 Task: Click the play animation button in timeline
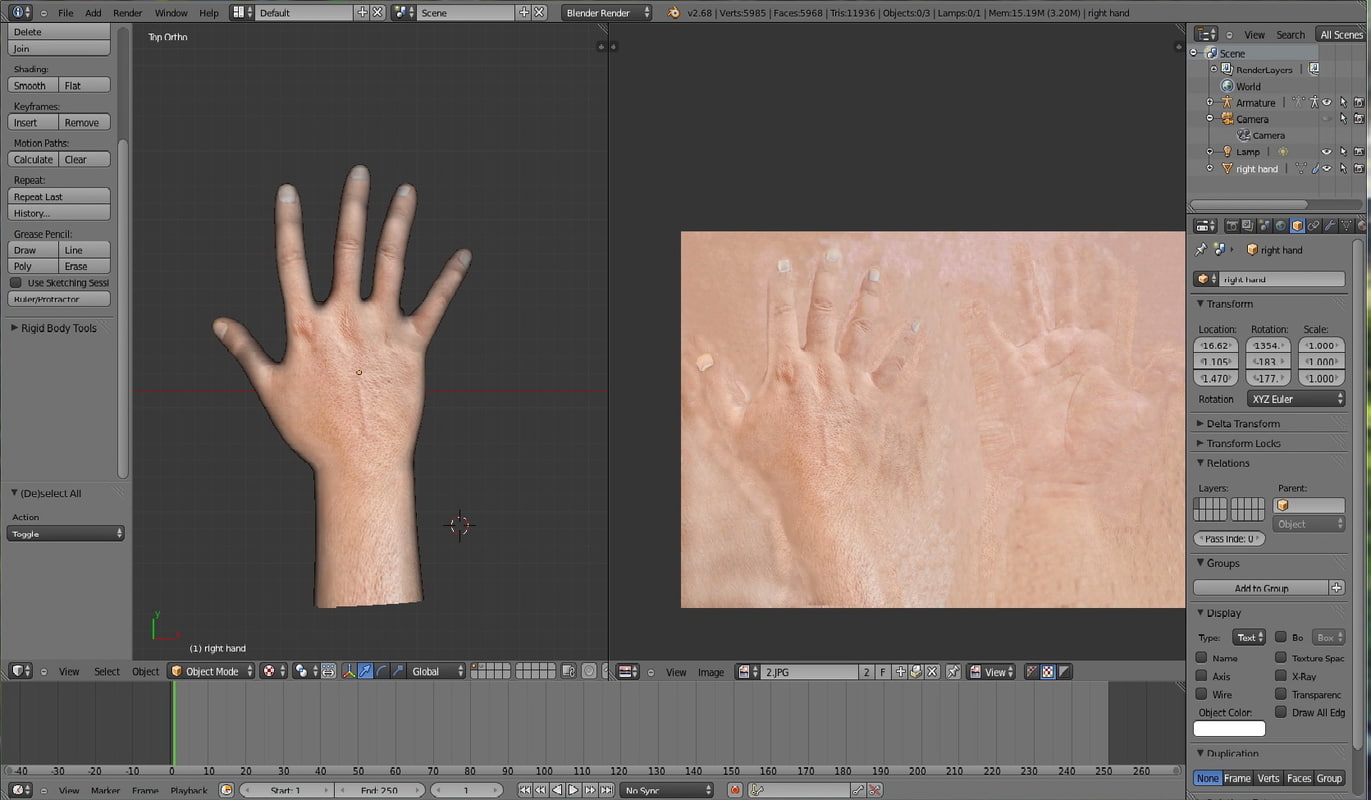[574, 790]
